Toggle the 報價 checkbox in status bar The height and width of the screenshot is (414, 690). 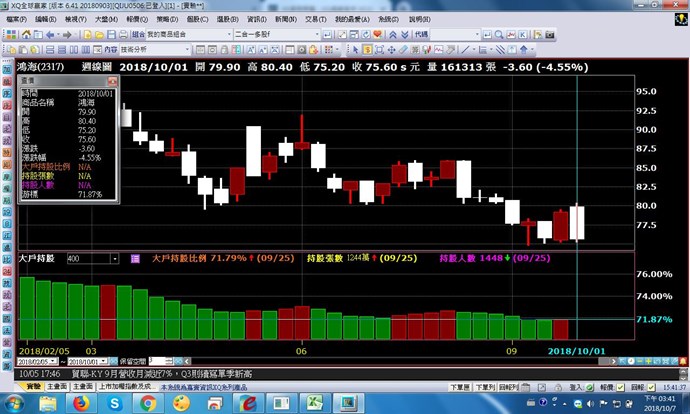click(x=617, y=385)
